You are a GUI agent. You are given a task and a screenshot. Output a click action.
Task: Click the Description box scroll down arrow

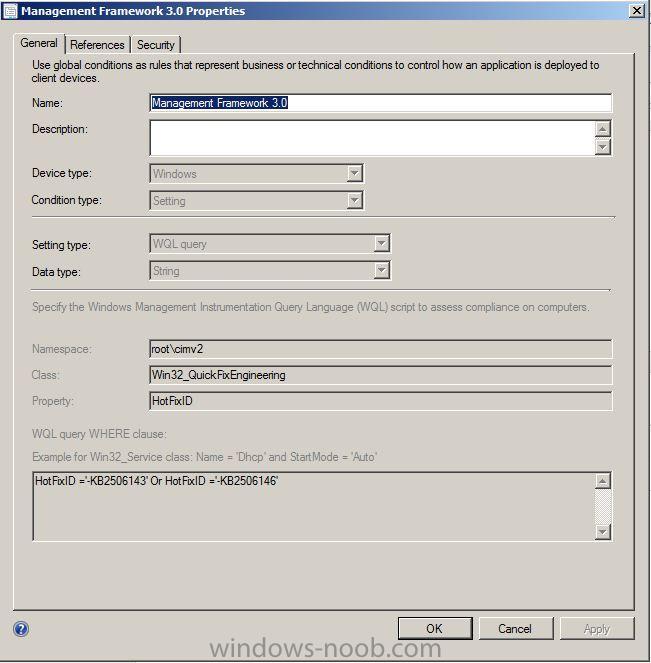pyautogui.click(x=603, y=147)
